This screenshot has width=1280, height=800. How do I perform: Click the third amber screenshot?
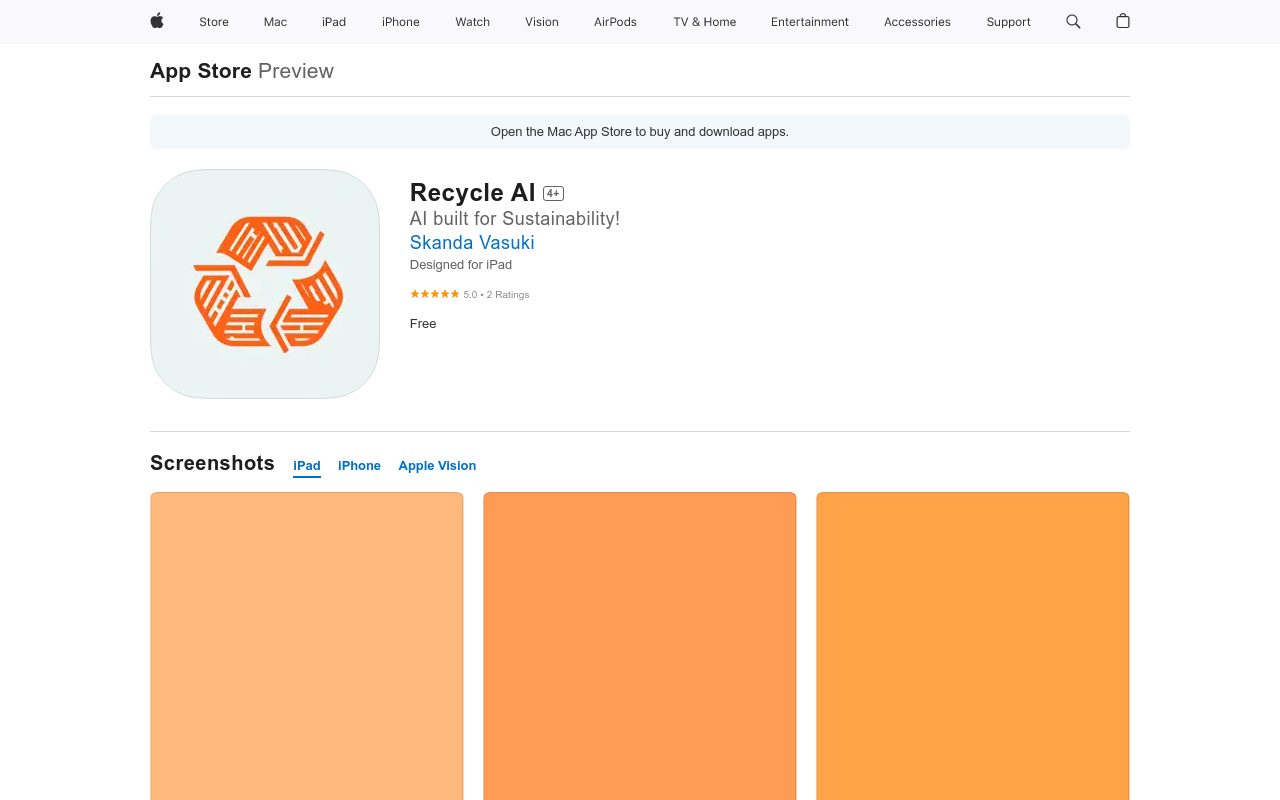click(x=973, y=646)
